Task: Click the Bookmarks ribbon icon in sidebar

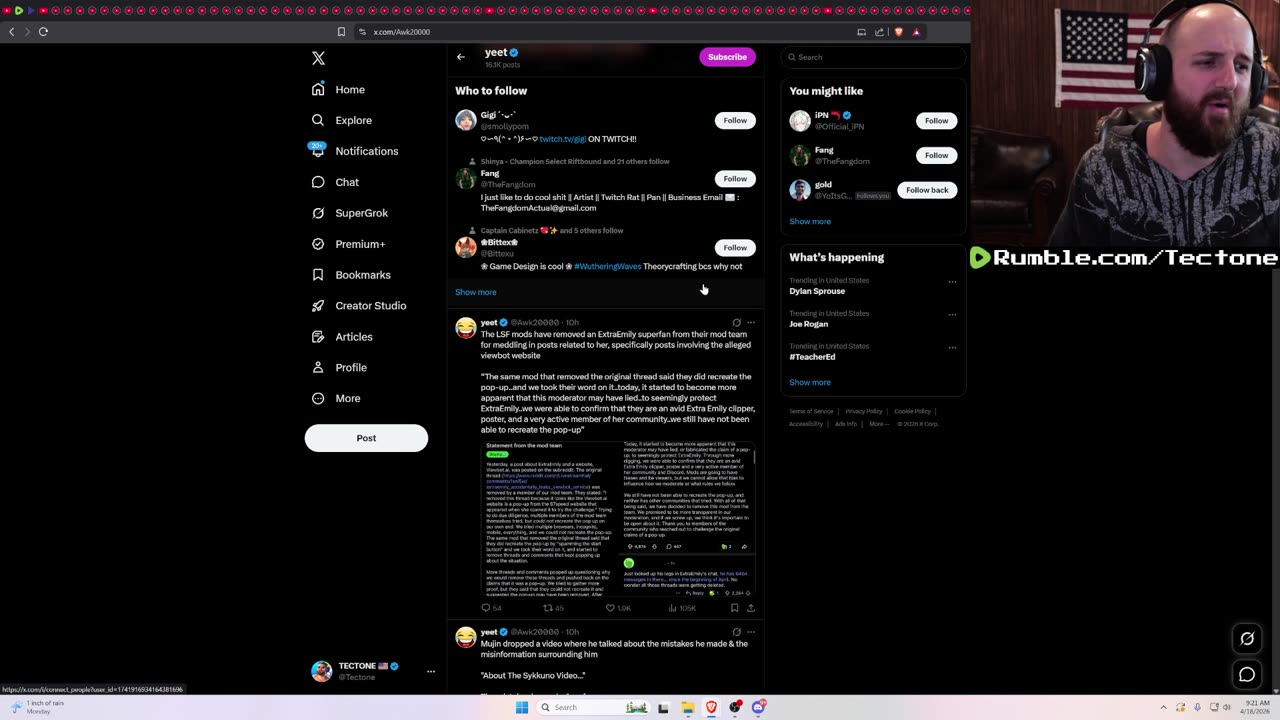Action: click(318, 275)
